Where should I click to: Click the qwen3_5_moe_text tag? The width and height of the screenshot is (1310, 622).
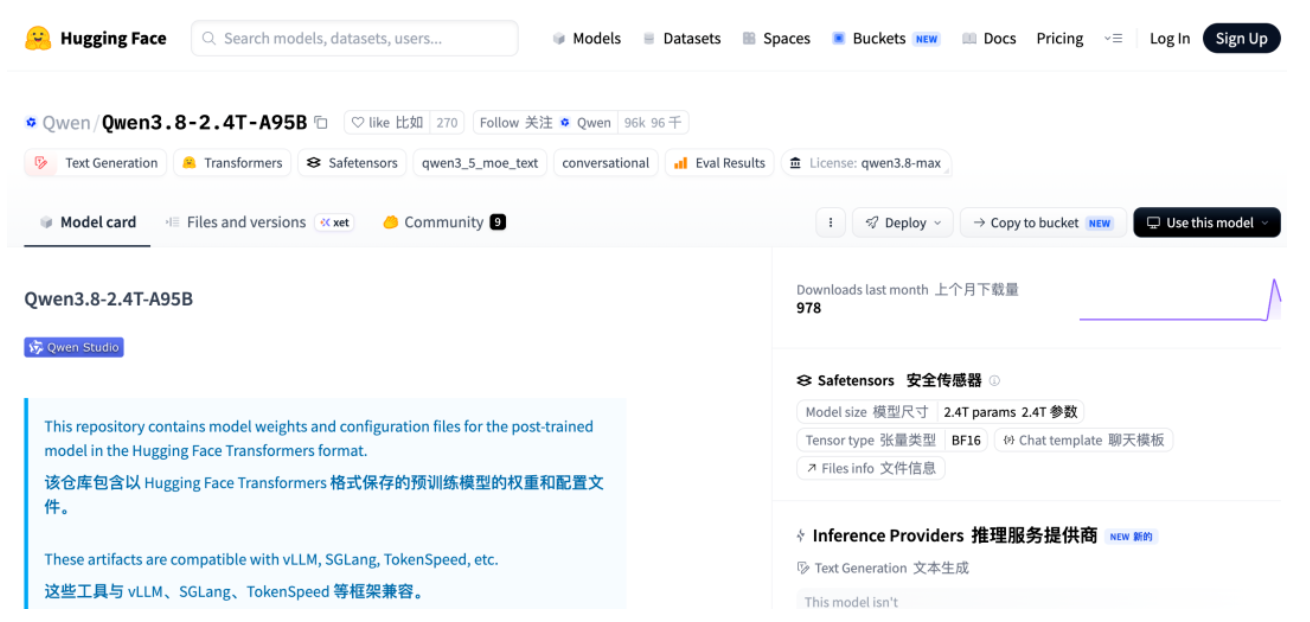(x=480, y=163)
